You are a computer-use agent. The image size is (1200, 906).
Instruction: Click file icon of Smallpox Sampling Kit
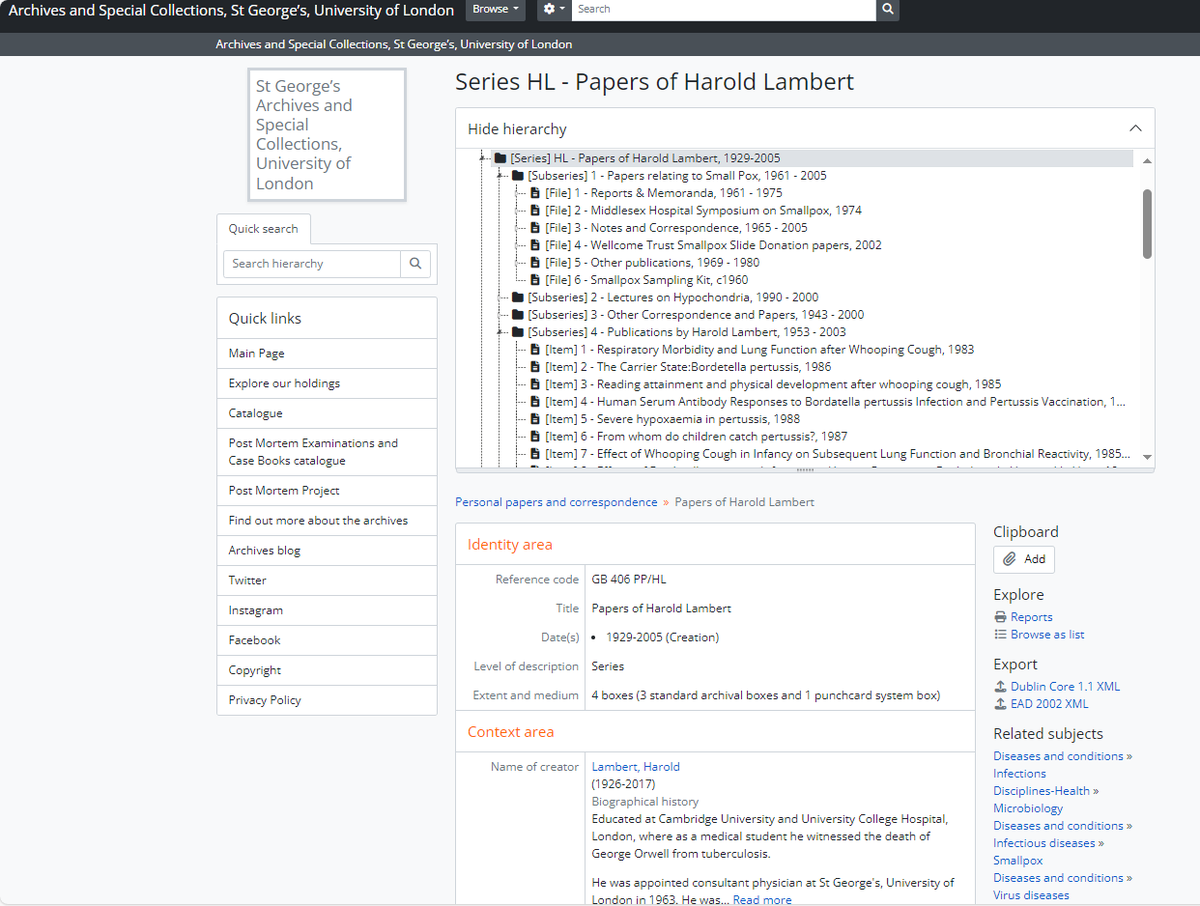click(x=535, y=280)
